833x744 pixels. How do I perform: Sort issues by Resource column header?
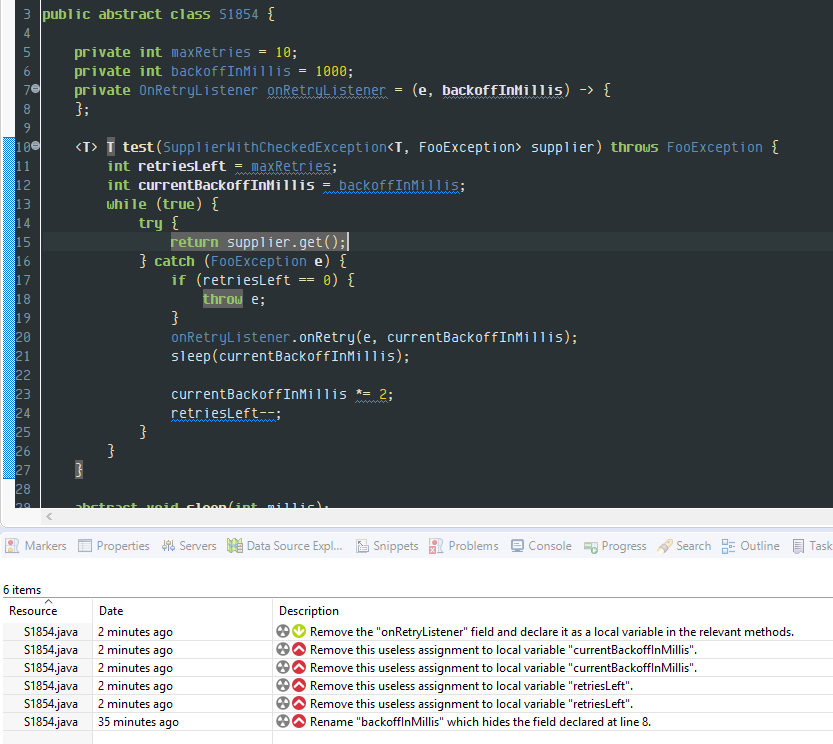[33, 611]
